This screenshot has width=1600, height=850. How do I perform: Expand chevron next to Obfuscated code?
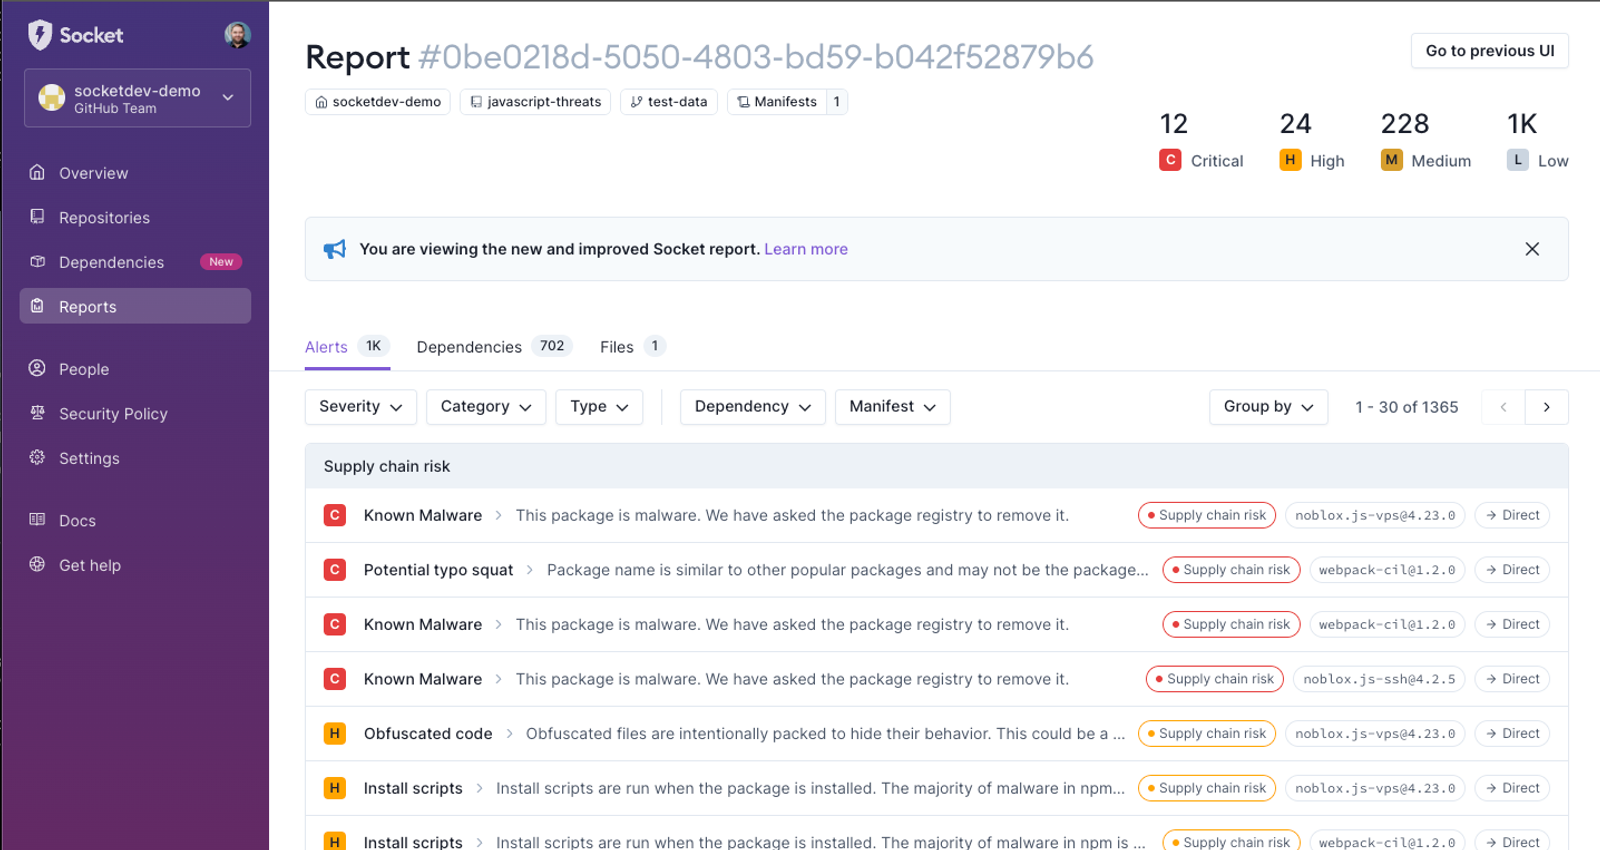tap(509, 734)
